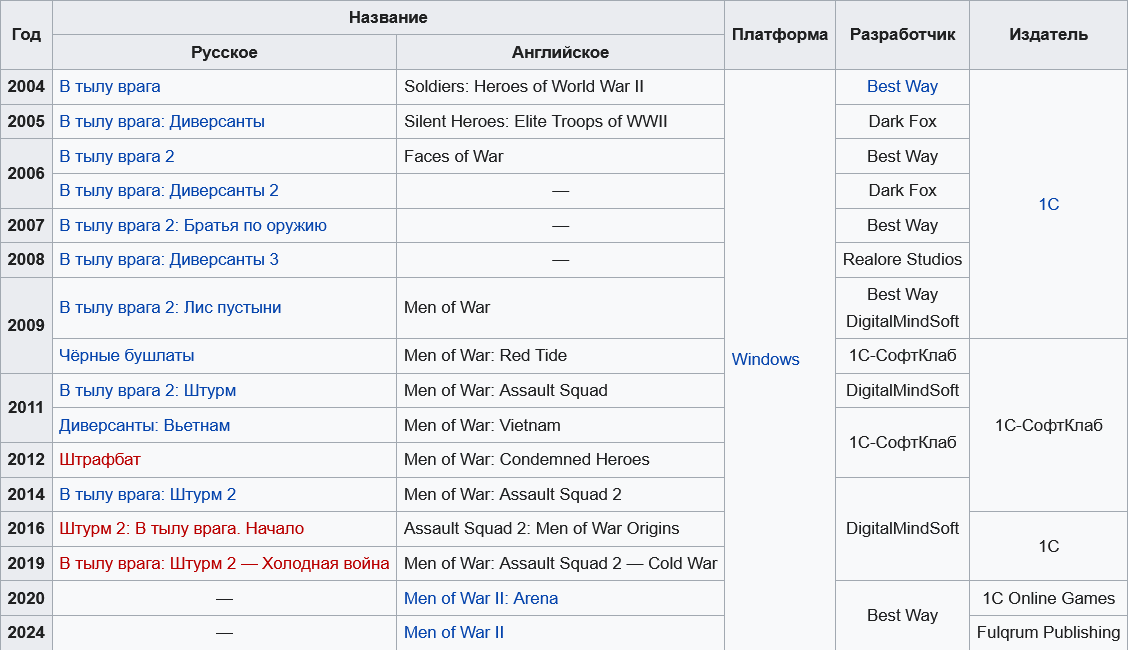Click the Best Way developer link
Image resolution: width=1128 pixels, height=650 pixels.
[x=902, y=87]
